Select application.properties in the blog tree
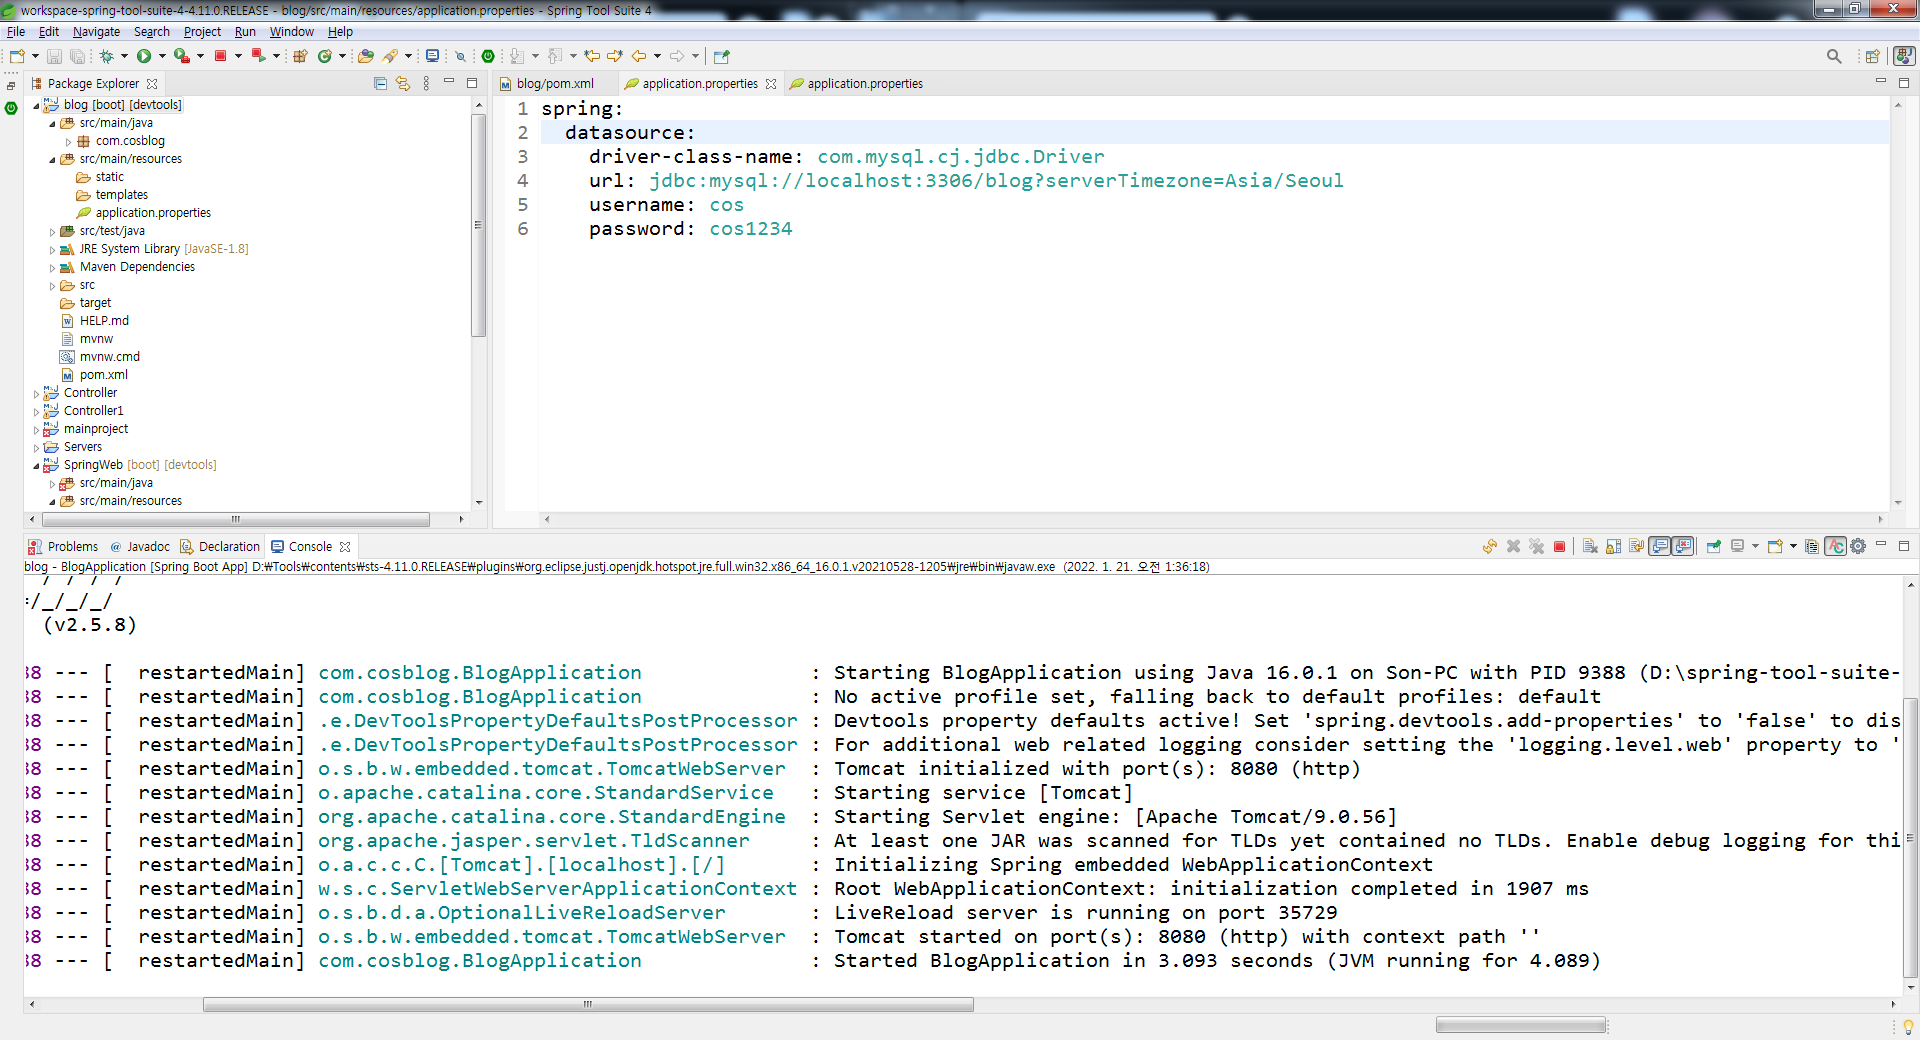1920x1040 pixels. [153, 213]
